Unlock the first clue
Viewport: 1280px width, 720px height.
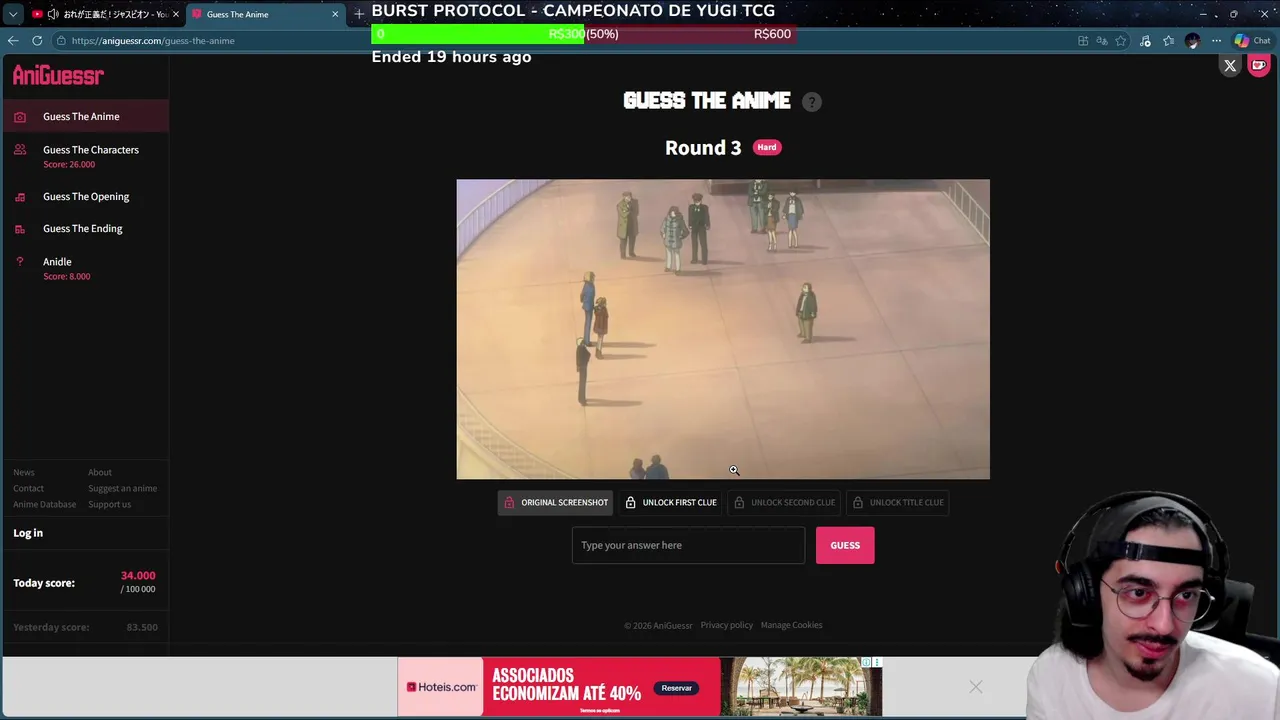tap(670, 502)
